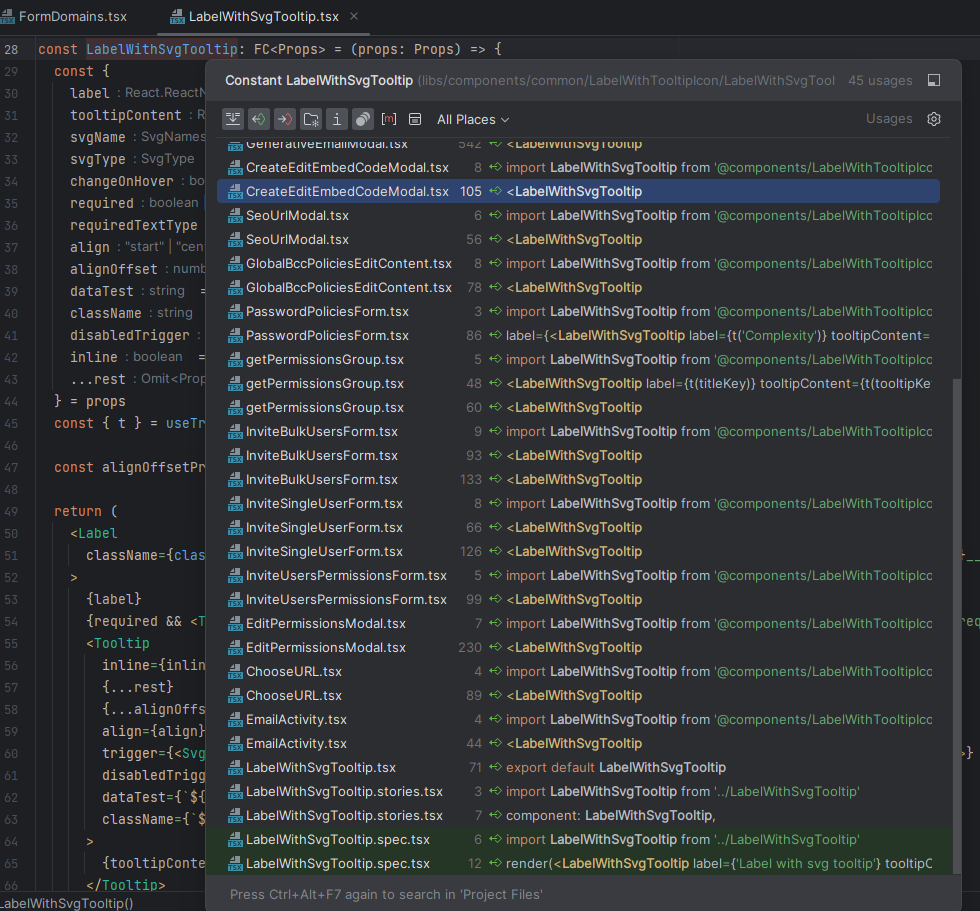The height and width of the screenshot is (911, 980).
Task: Click the merge-occurrences circles icon
Action: pyautogui.click(x=363, y=119)
